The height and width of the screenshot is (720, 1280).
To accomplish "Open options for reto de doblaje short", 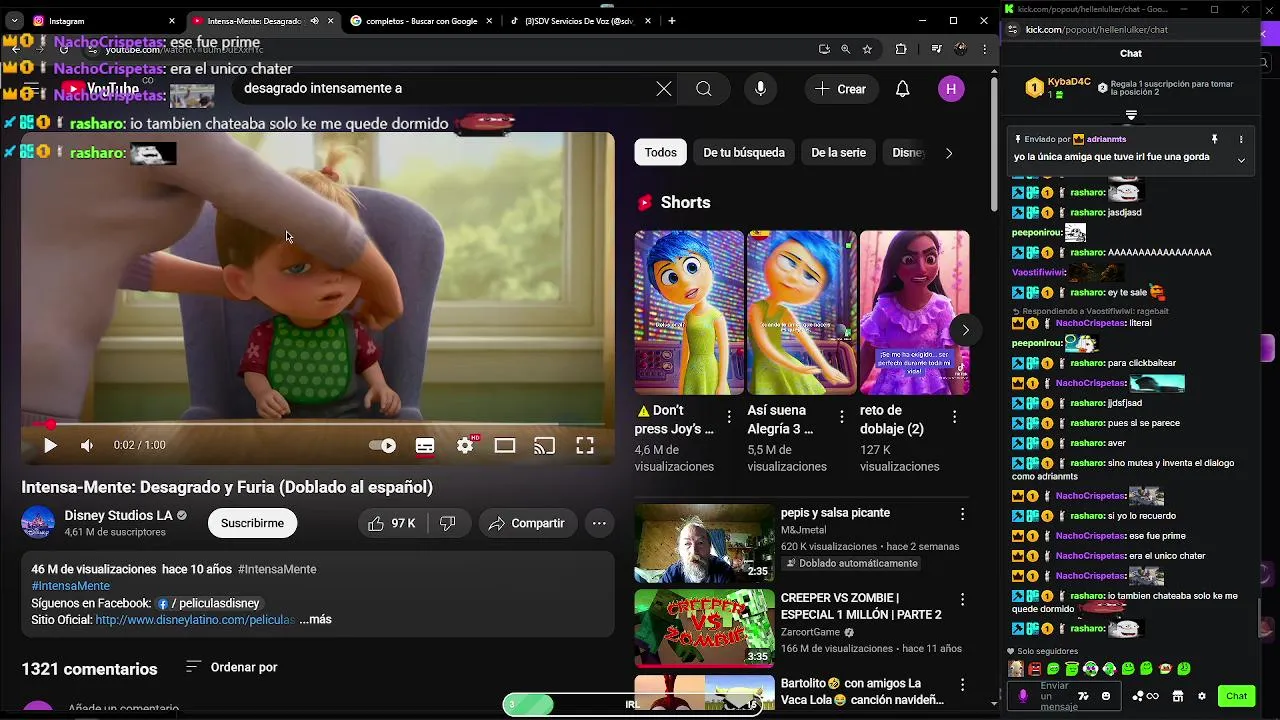I will (954, 417).
